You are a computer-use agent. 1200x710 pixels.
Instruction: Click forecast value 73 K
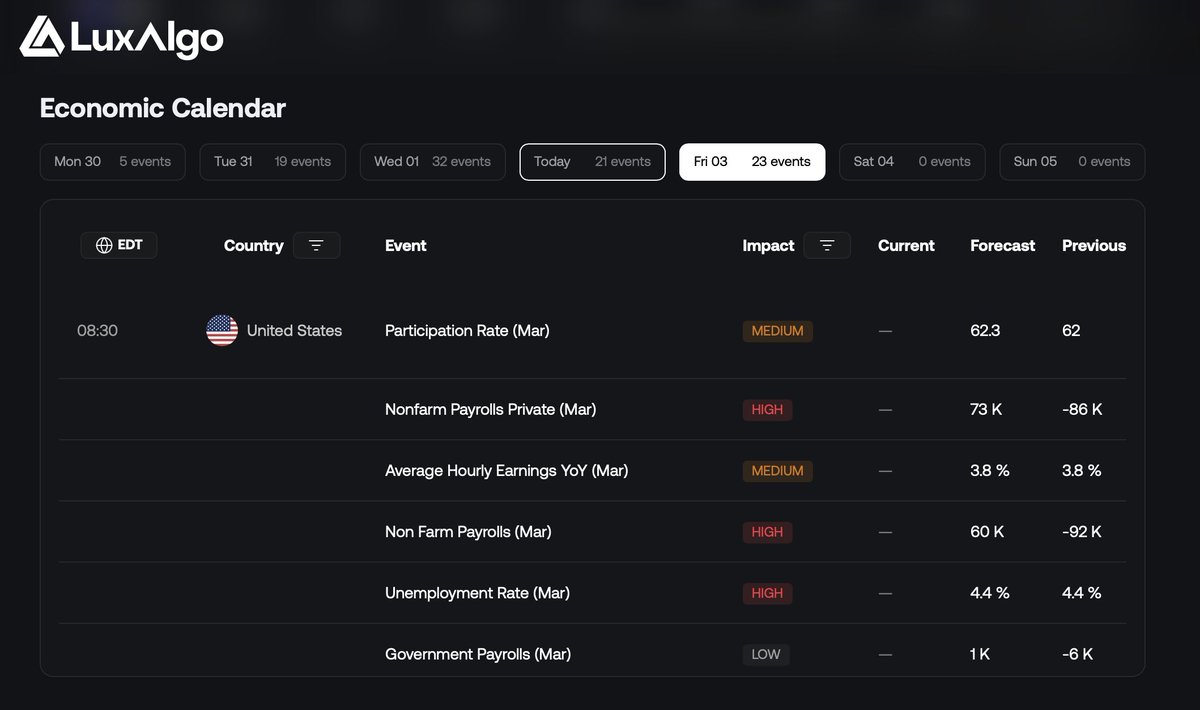986,409
